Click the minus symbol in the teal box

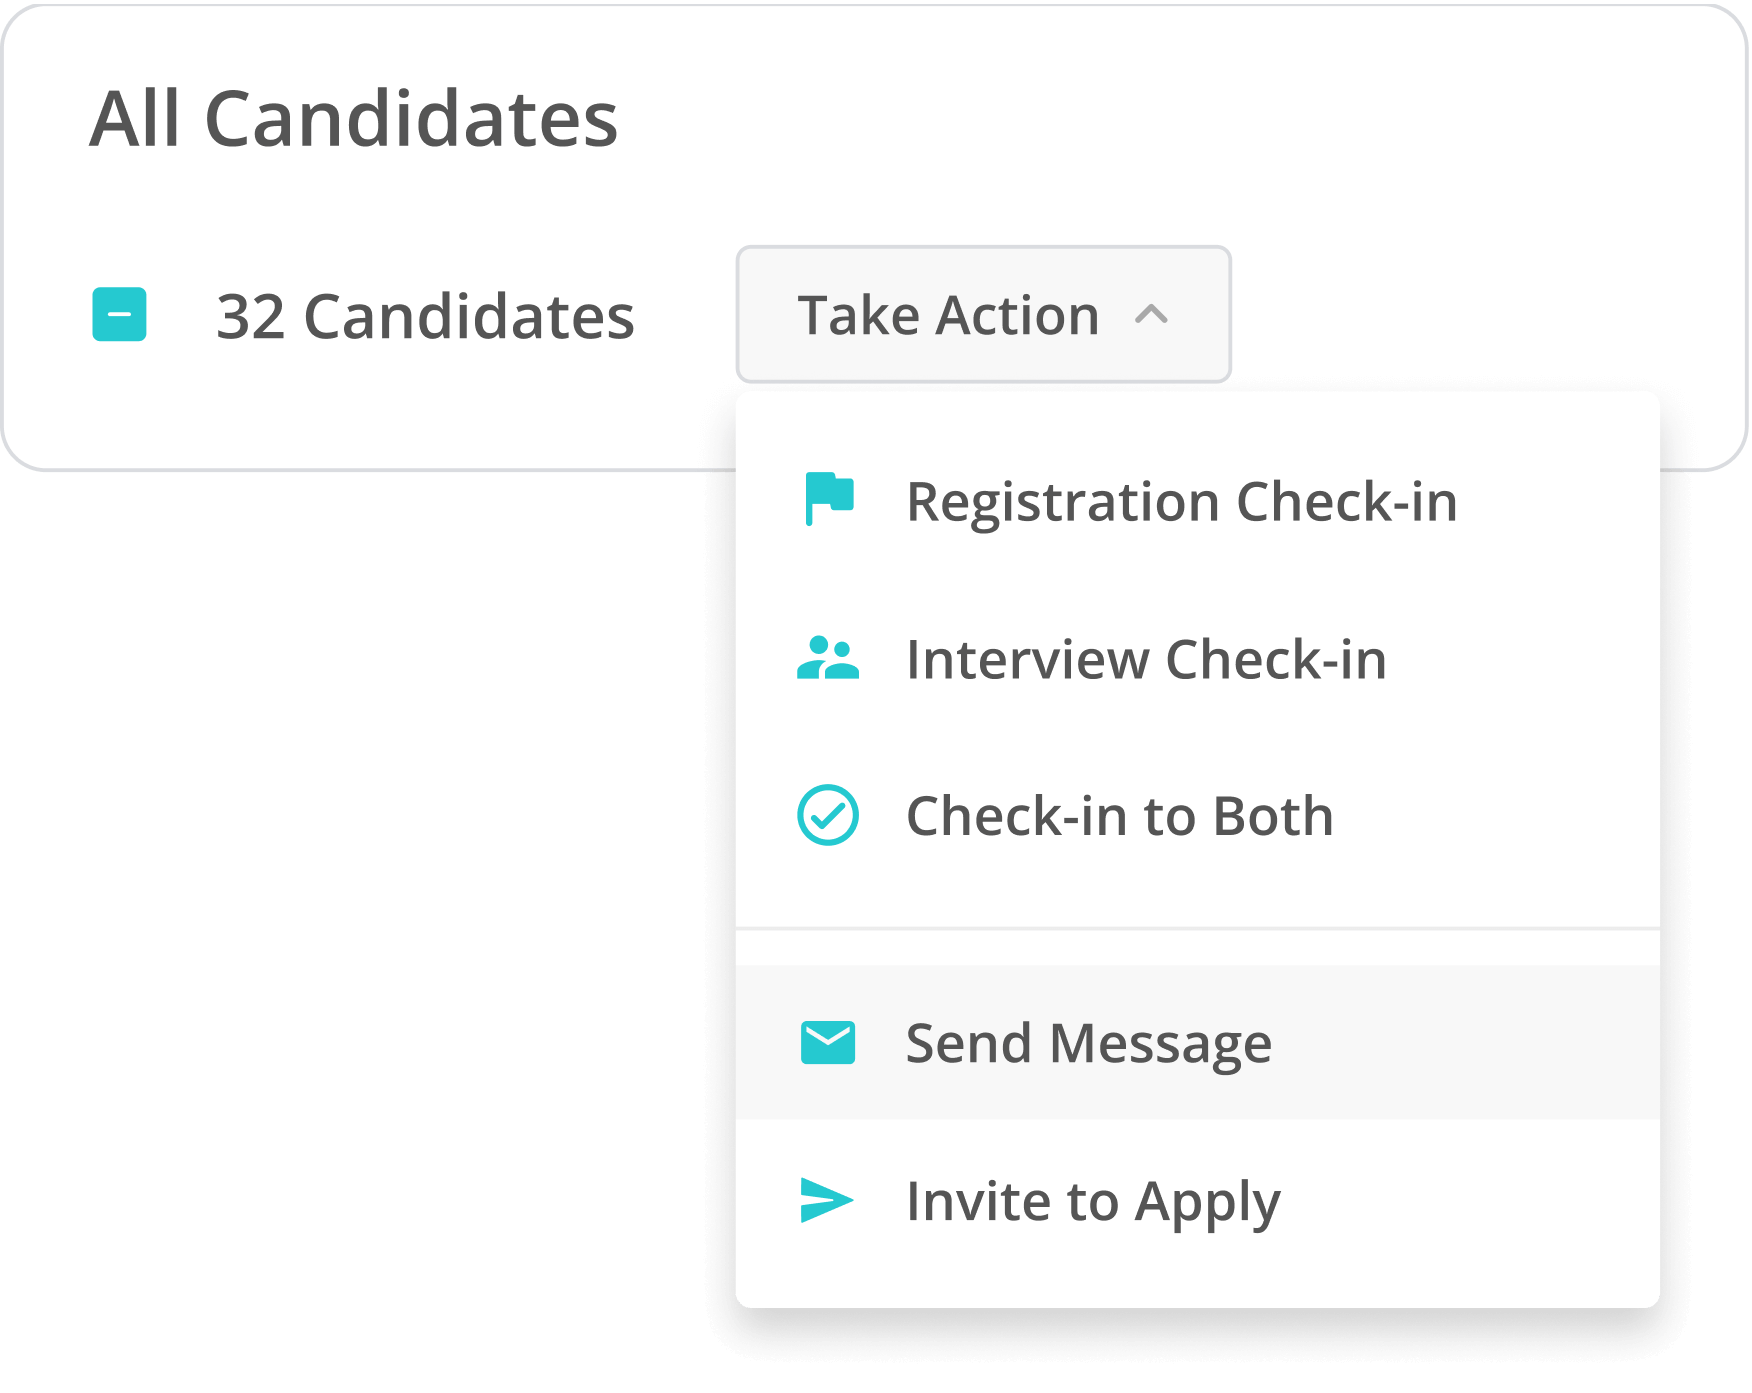pyautogui.click(x=119, y=314)
